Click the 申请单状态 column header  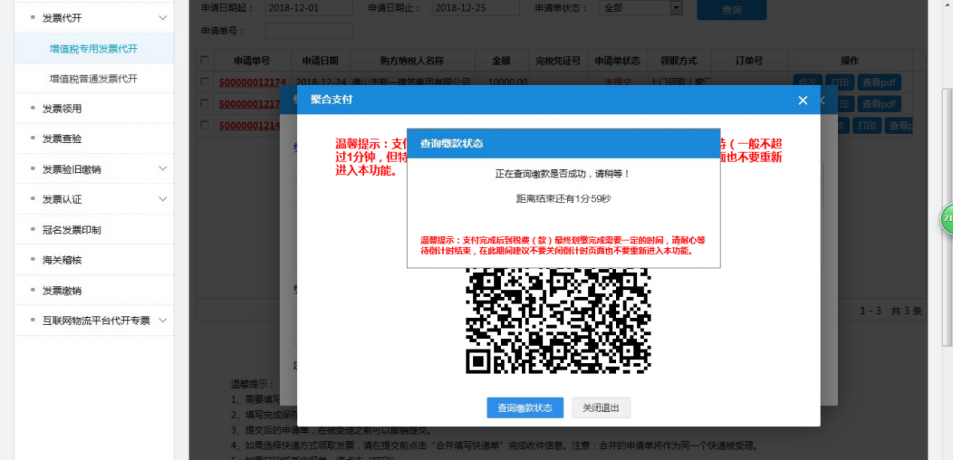(617, 61)
